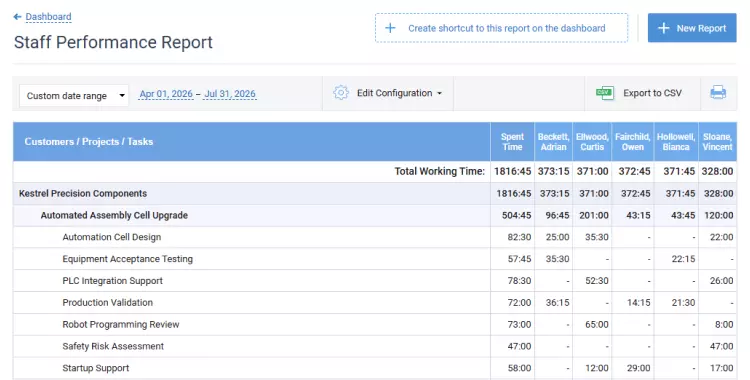Select the Jul 31, 2026 end date
Viewport: 750px width, 380px height.
(x=230, y=94)
